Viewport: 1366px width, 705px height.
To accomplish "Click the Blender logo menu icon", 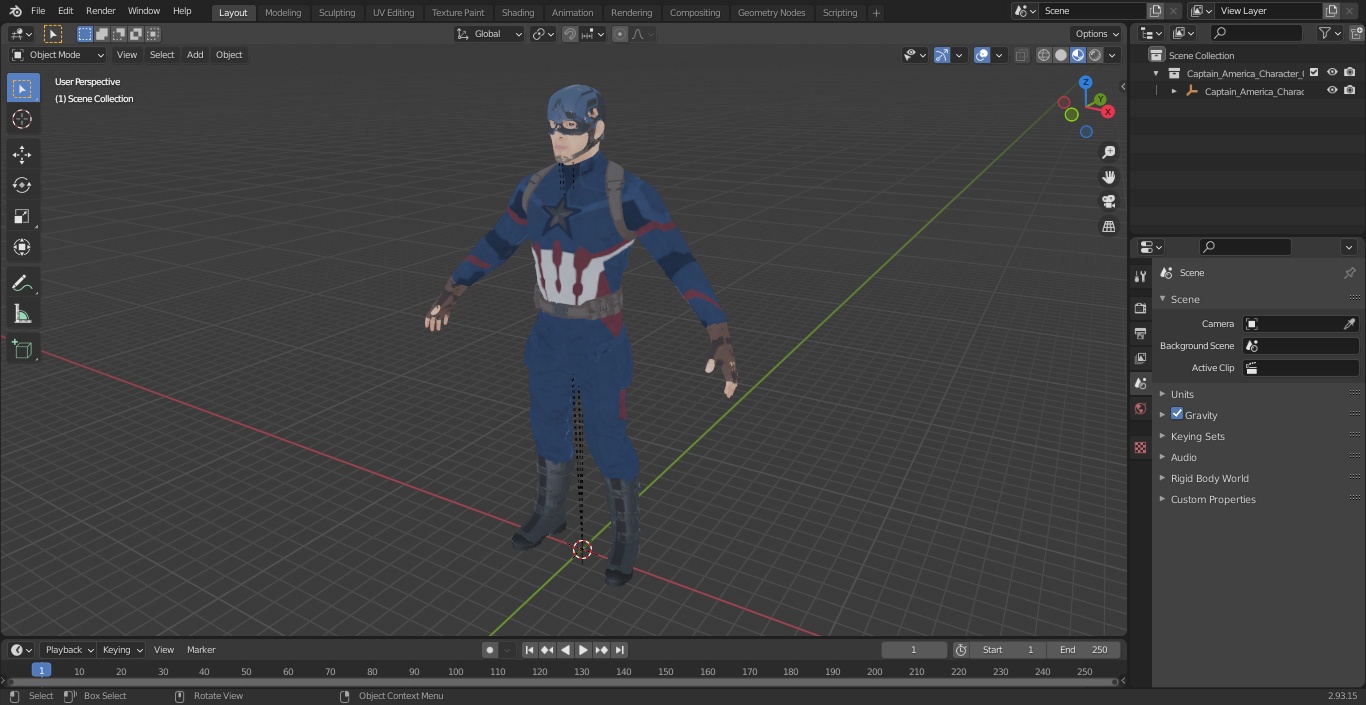I will [15, 11].
